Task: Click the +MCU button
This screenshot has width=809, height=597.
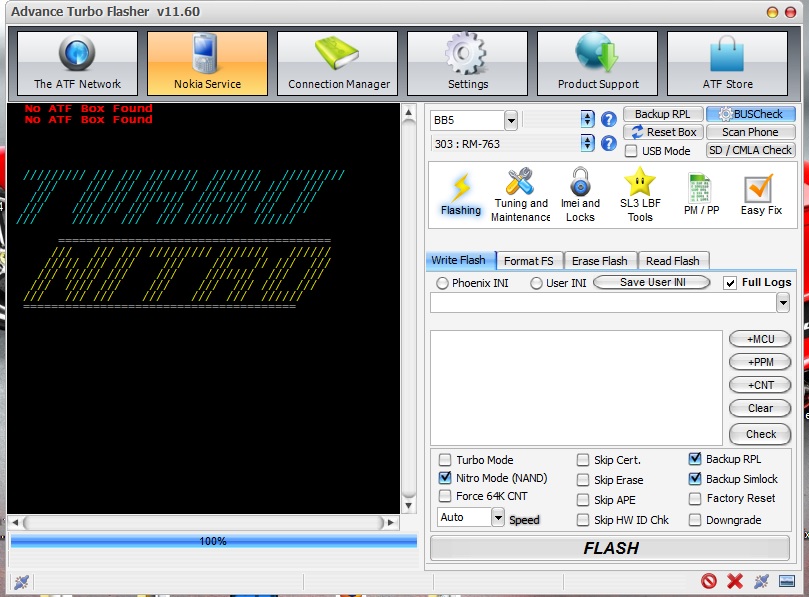Action: (760, 339)
